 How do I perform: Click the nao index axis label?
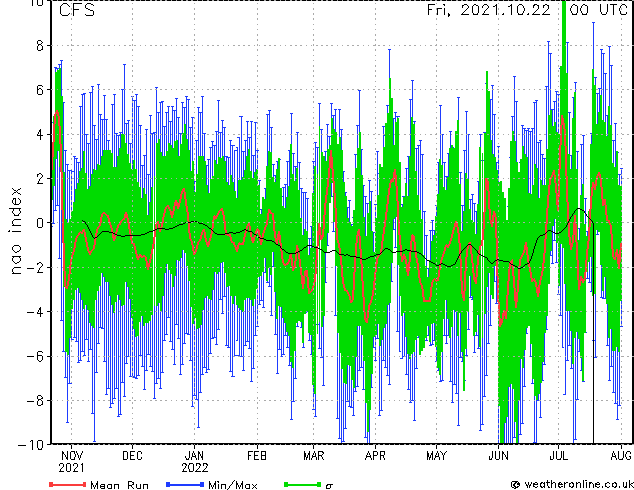coord(15,231)
